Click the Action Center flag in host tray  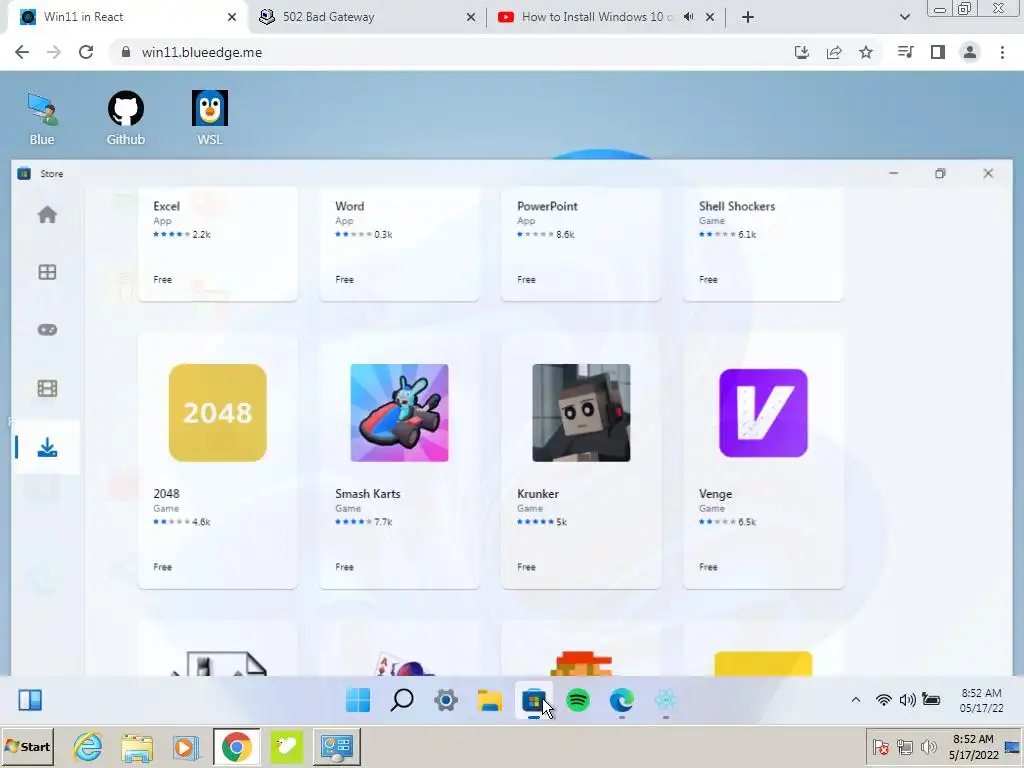click(880, 746)
